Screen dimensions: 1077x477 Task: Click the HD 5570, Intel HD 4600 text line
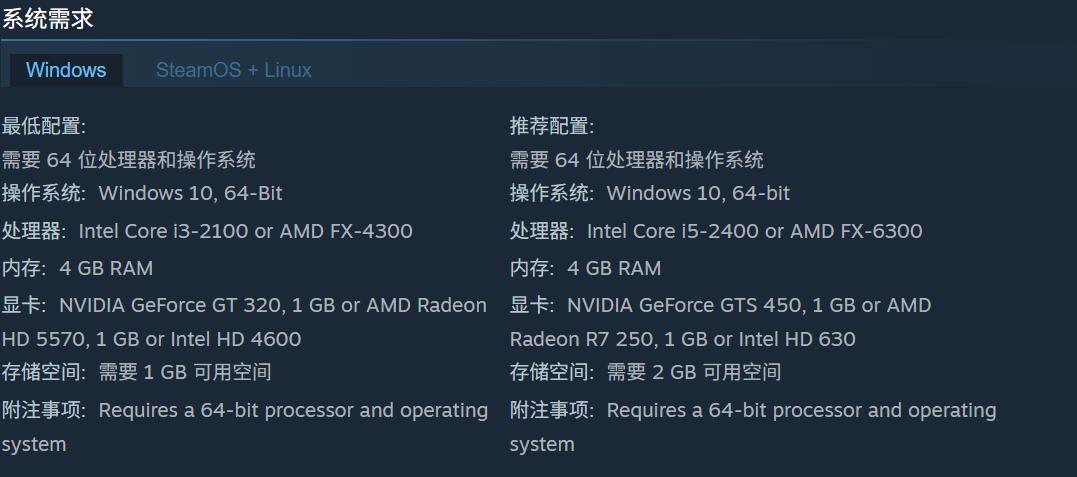tap(151, 339)
